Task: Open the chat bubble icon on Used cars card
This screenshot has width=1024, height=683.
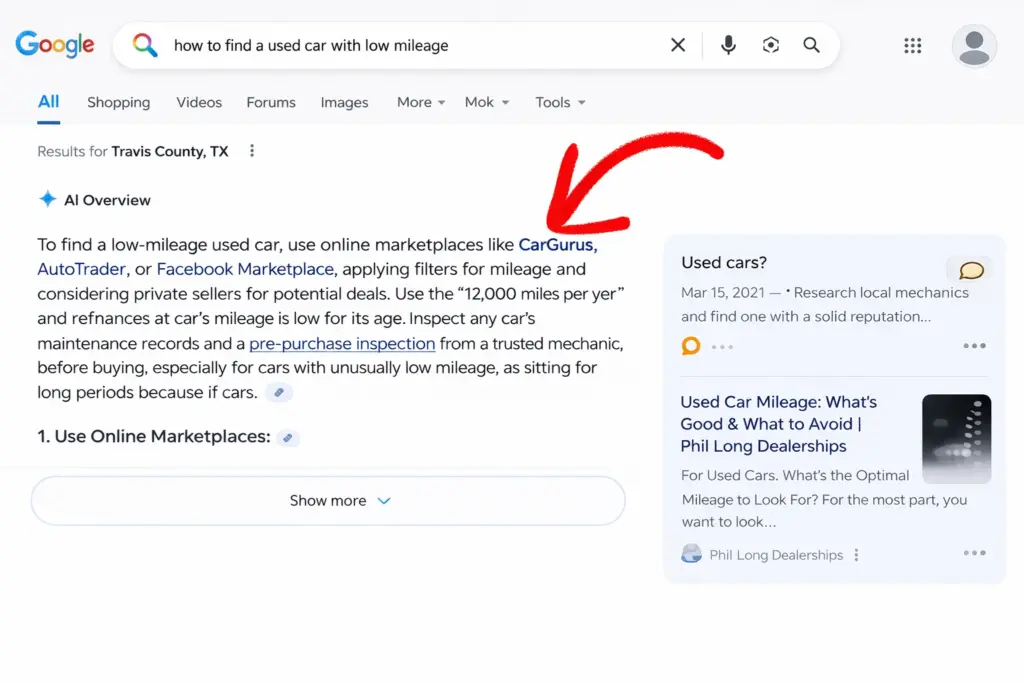Action: coord(970,270)
